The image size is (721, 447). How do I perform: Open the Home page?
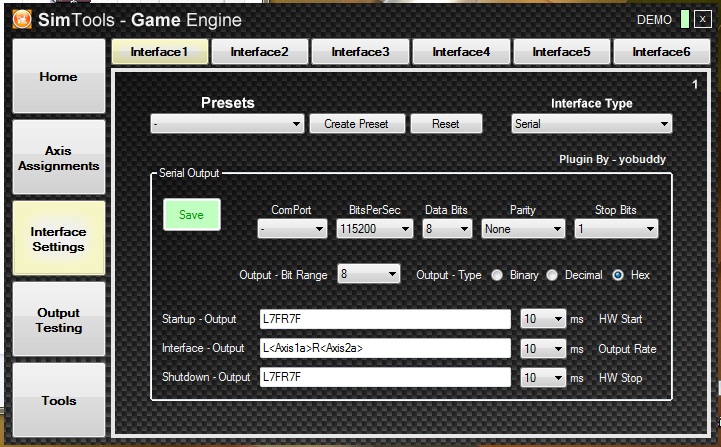[59, 76]
